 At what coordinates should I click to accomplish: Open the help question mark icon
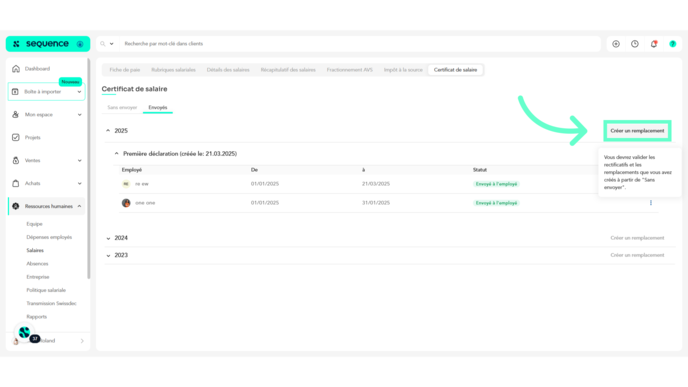point(673,44)
